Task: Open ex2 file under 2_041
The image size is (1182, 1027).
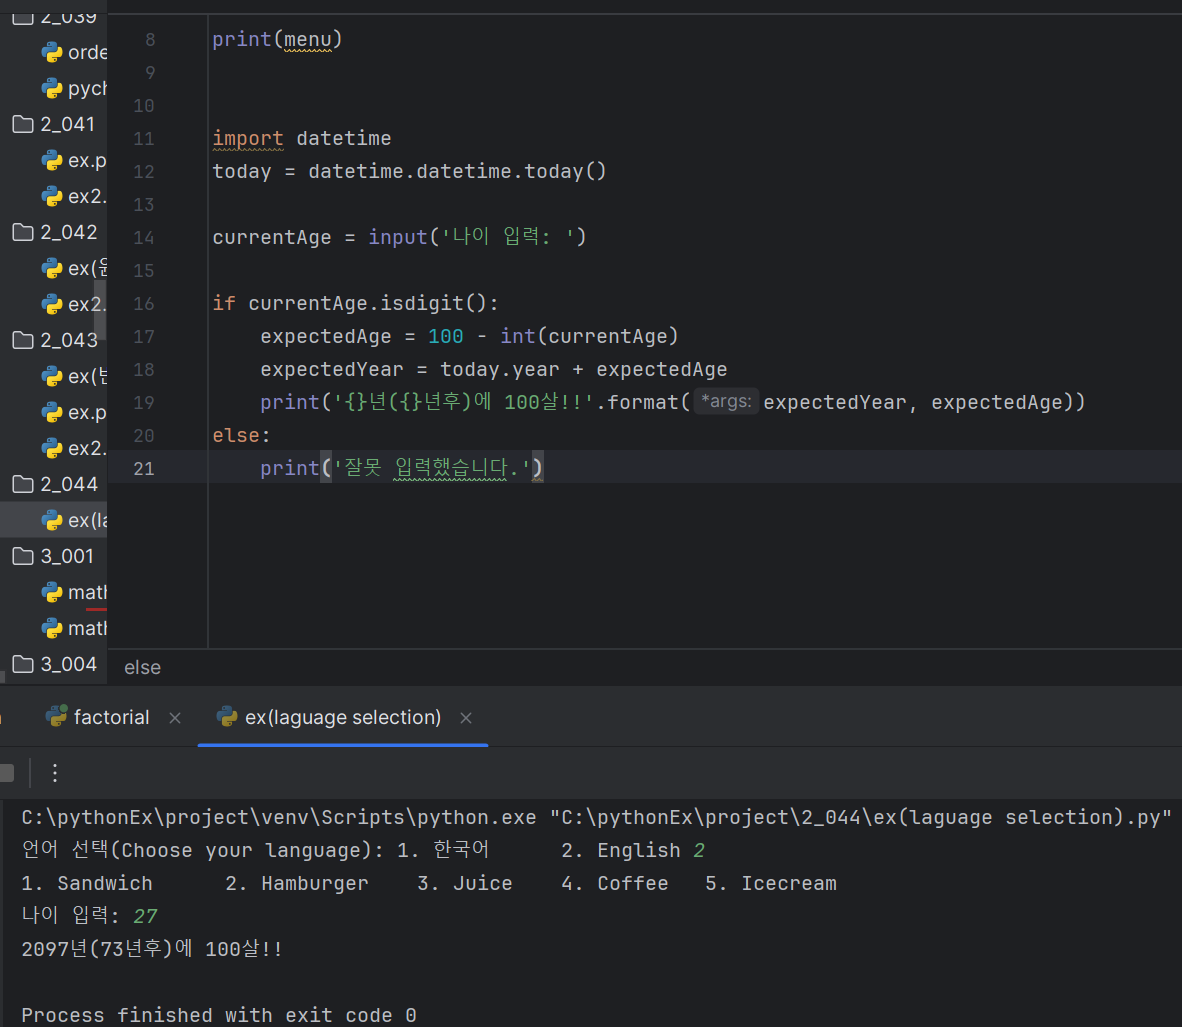Action: point(74,196)
